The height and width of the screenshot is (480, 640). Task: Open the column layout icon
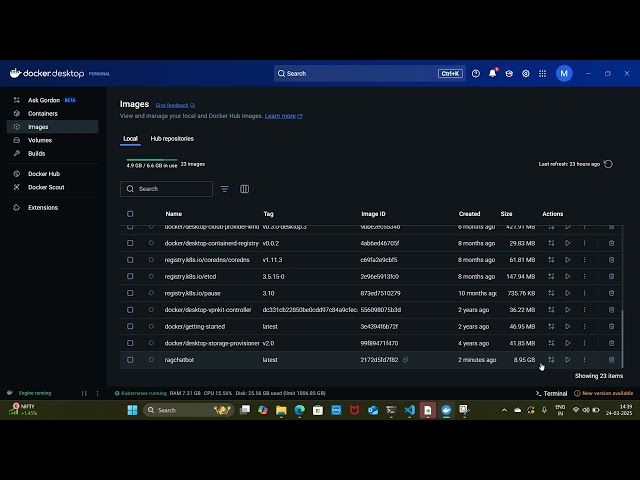point(244,189)
